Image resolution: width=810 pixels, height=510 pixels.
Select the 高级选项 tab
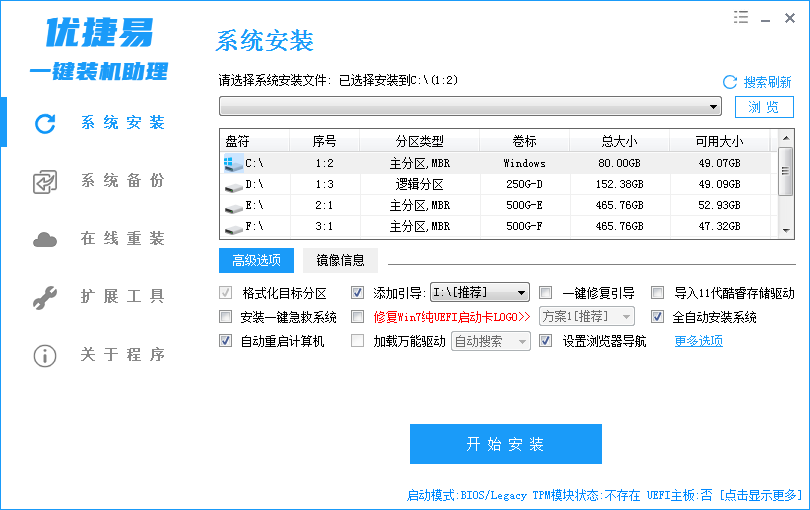click(257, 261)
